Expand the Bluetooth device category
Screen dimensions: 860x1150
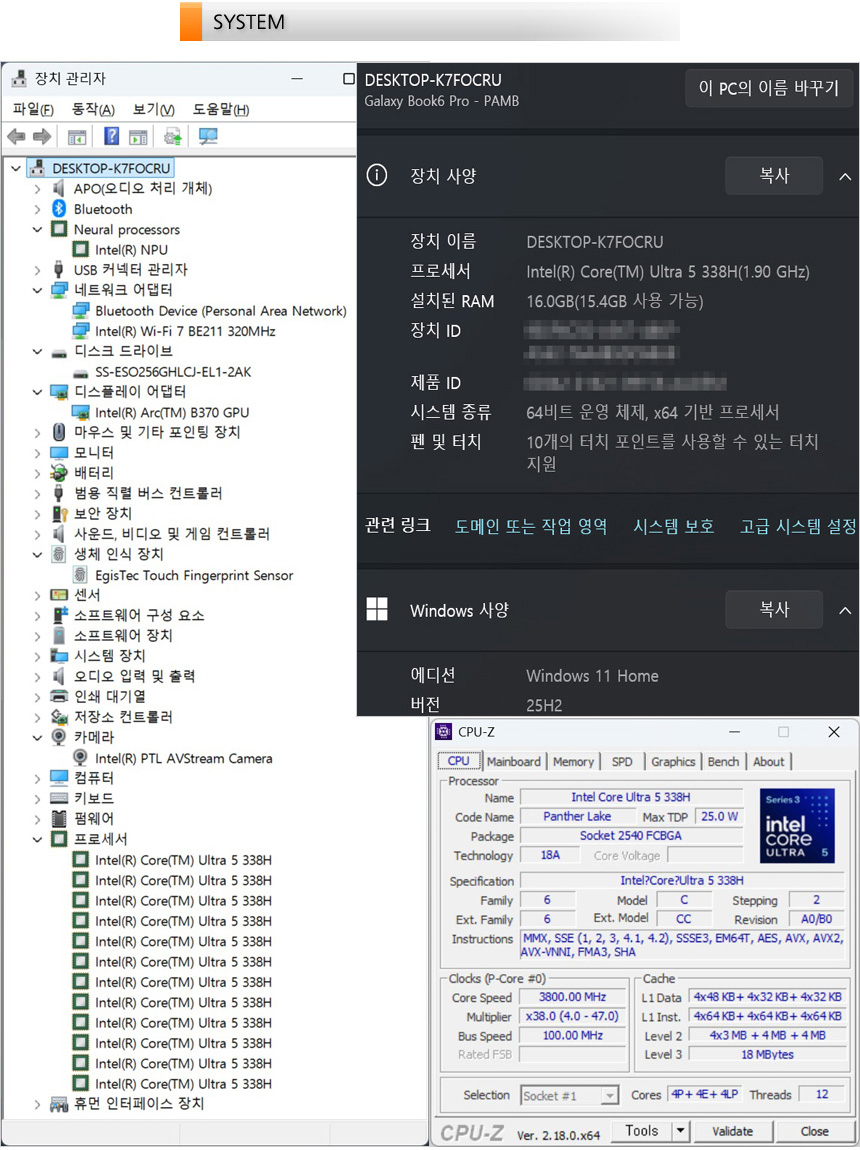[37, 209]
